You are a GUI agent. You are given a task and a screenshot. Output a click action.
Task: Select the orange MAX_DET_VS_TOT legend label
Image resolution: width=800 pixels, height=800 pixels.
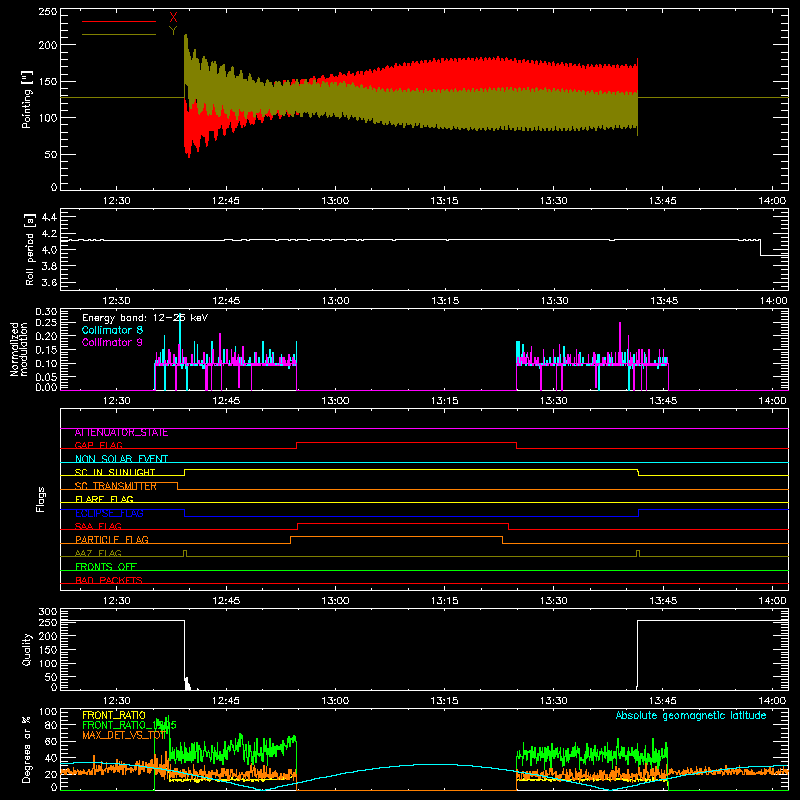pyautogui.click(x=124, y=735)
